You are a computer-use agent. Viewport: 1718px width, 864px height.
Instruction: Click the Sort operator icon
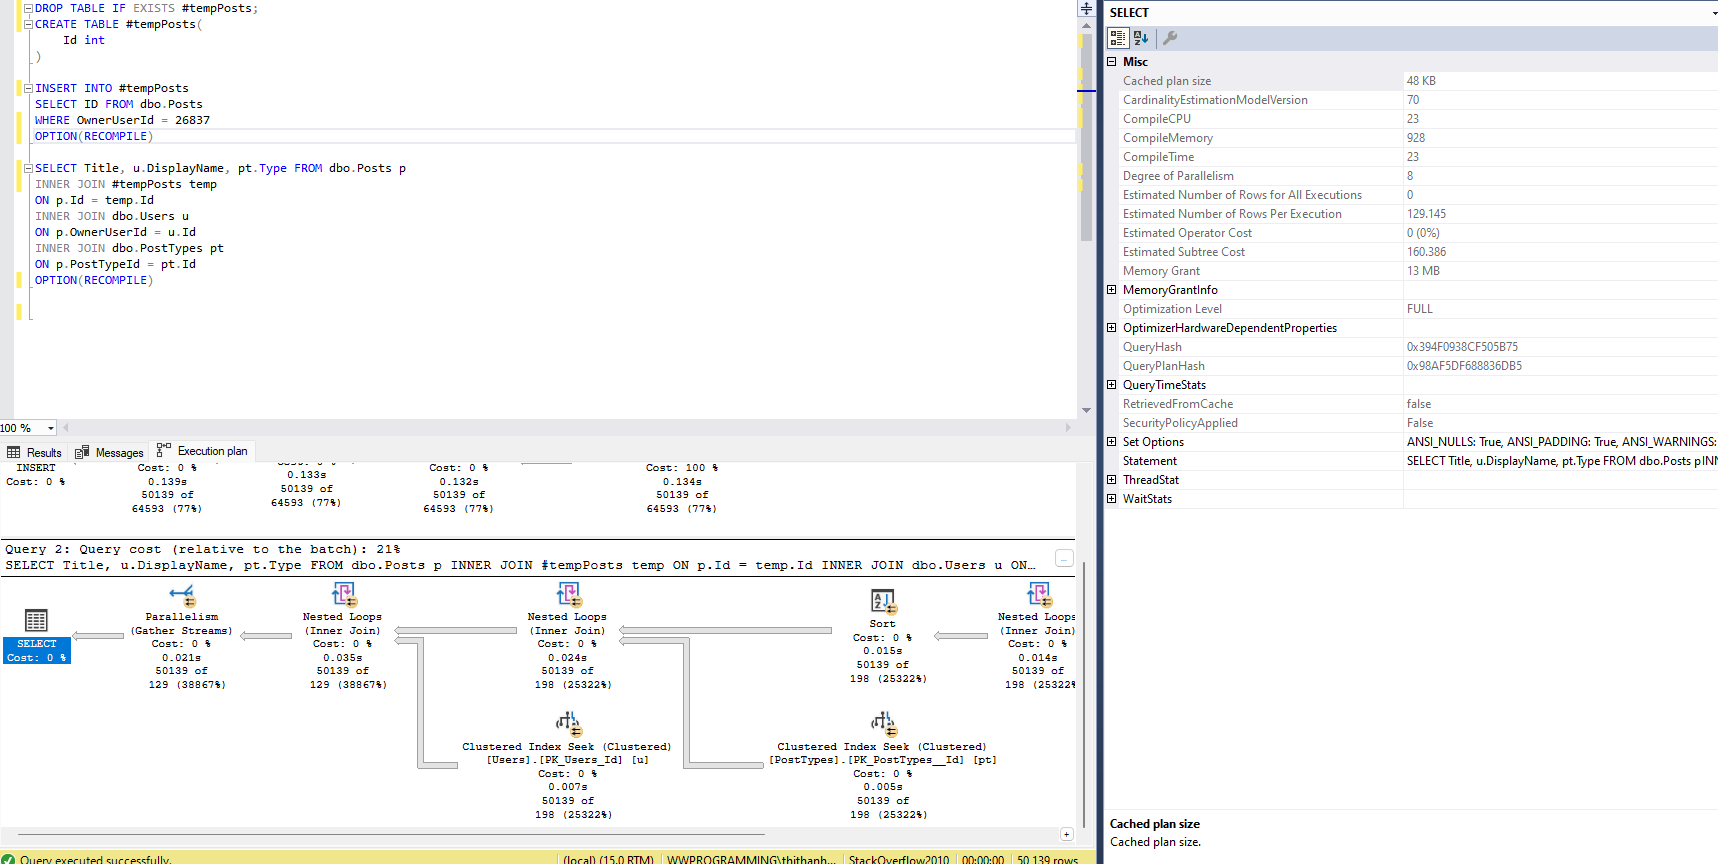point(882,601)
